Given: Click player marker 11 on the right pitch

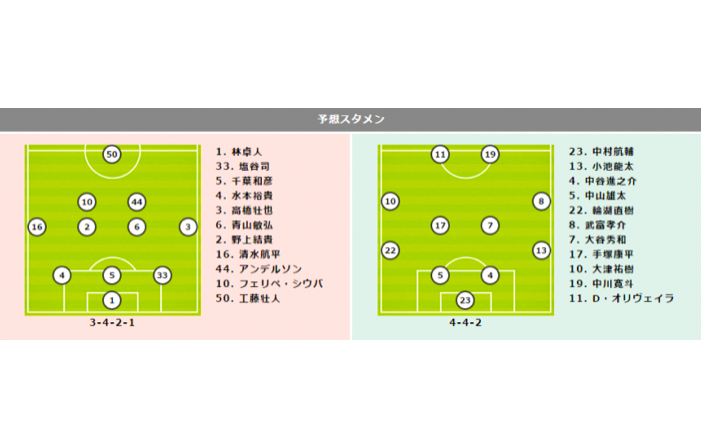Looking at the screenshot, I should coord(440,154).
